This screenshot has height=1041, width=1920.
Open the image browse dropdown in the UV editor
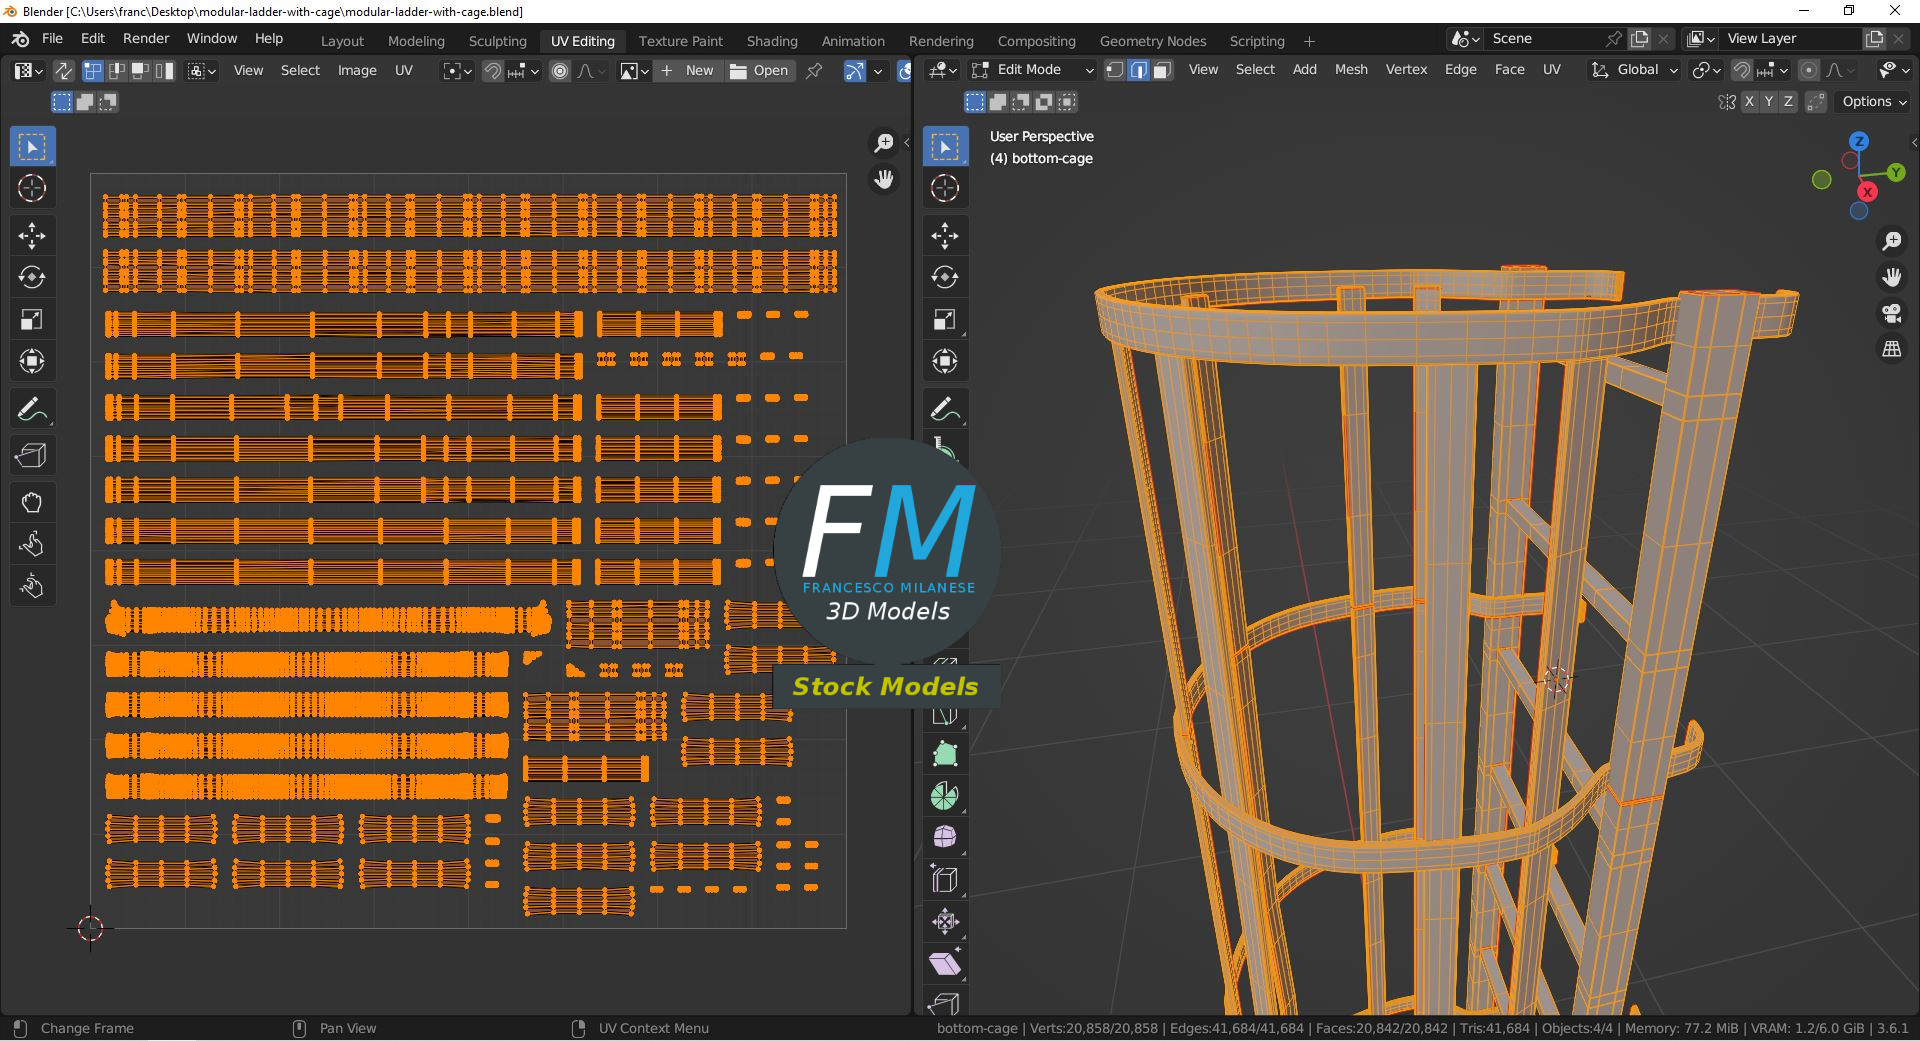[x=634, y=71]
